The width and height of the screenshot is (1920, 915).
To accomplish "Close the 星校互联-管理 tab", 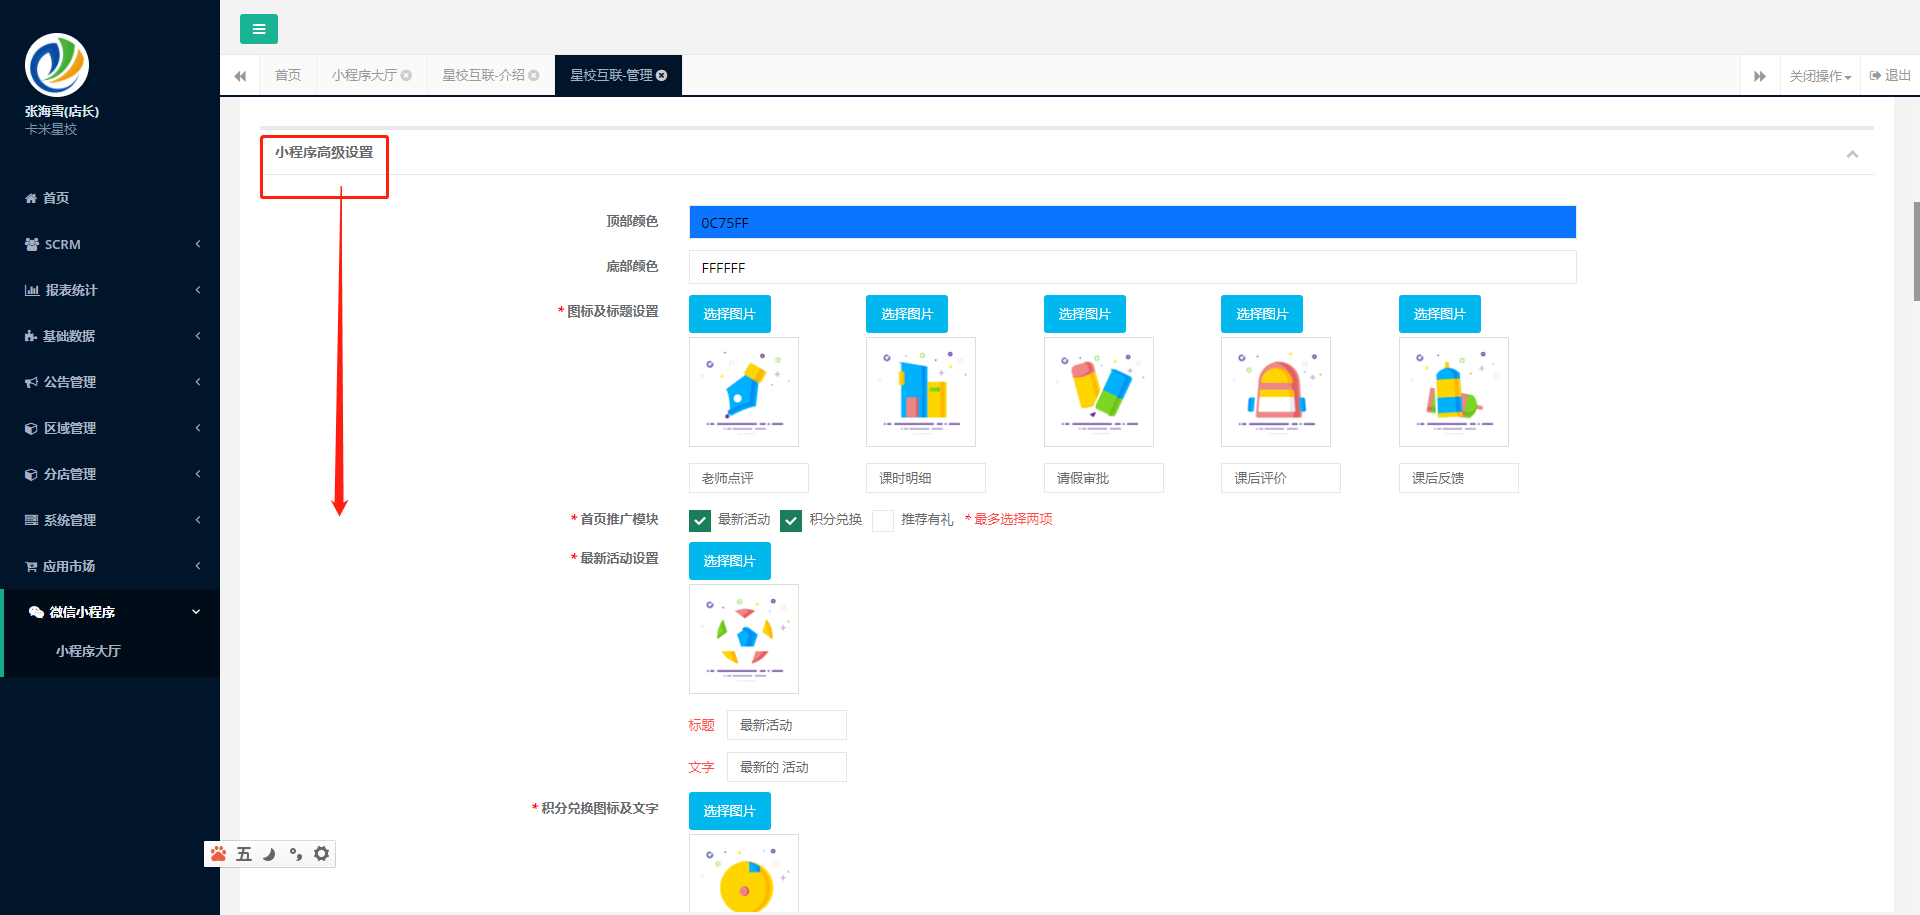I will [661, 75].
